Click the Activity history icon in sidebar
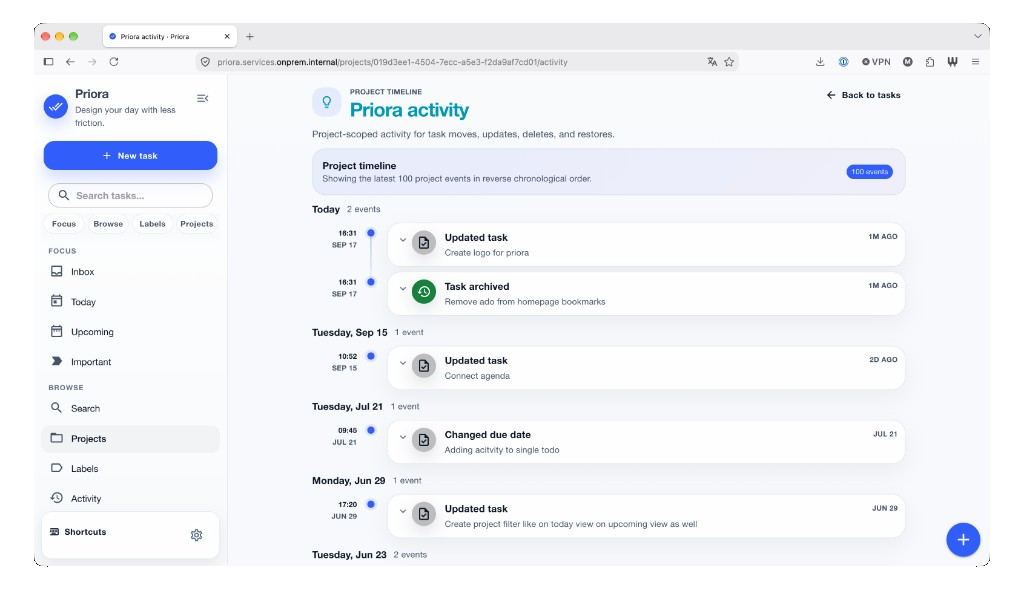 pyautogui.click(x=57, y=498)
